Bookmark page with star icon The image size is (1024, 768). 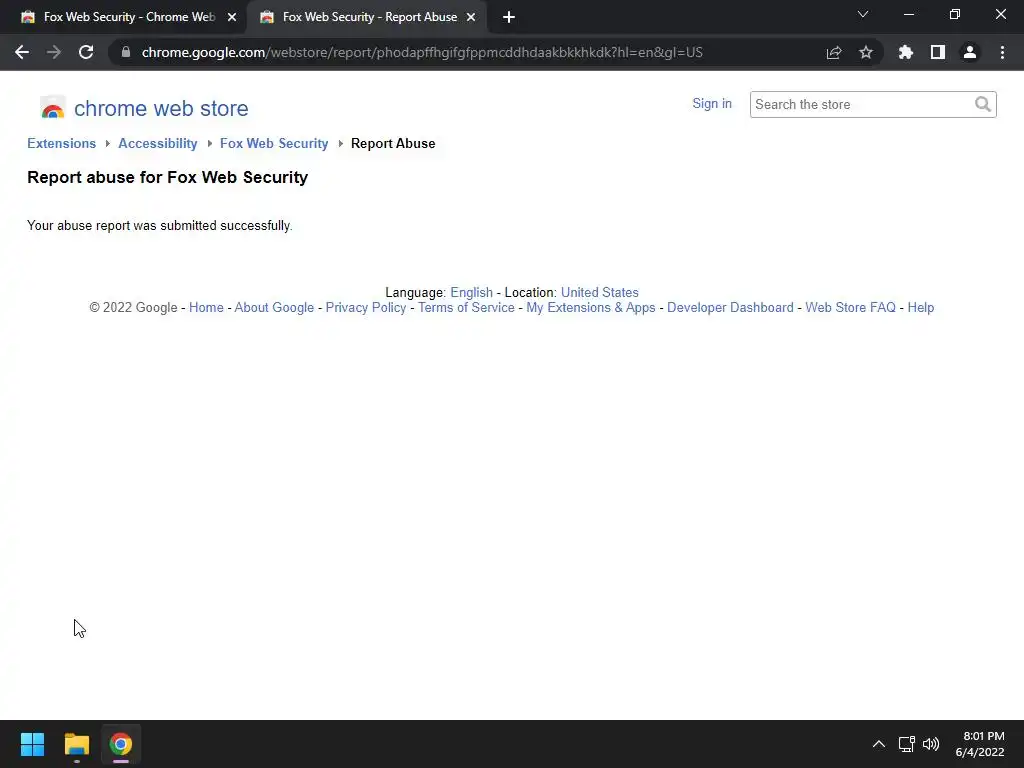[866, 52]
